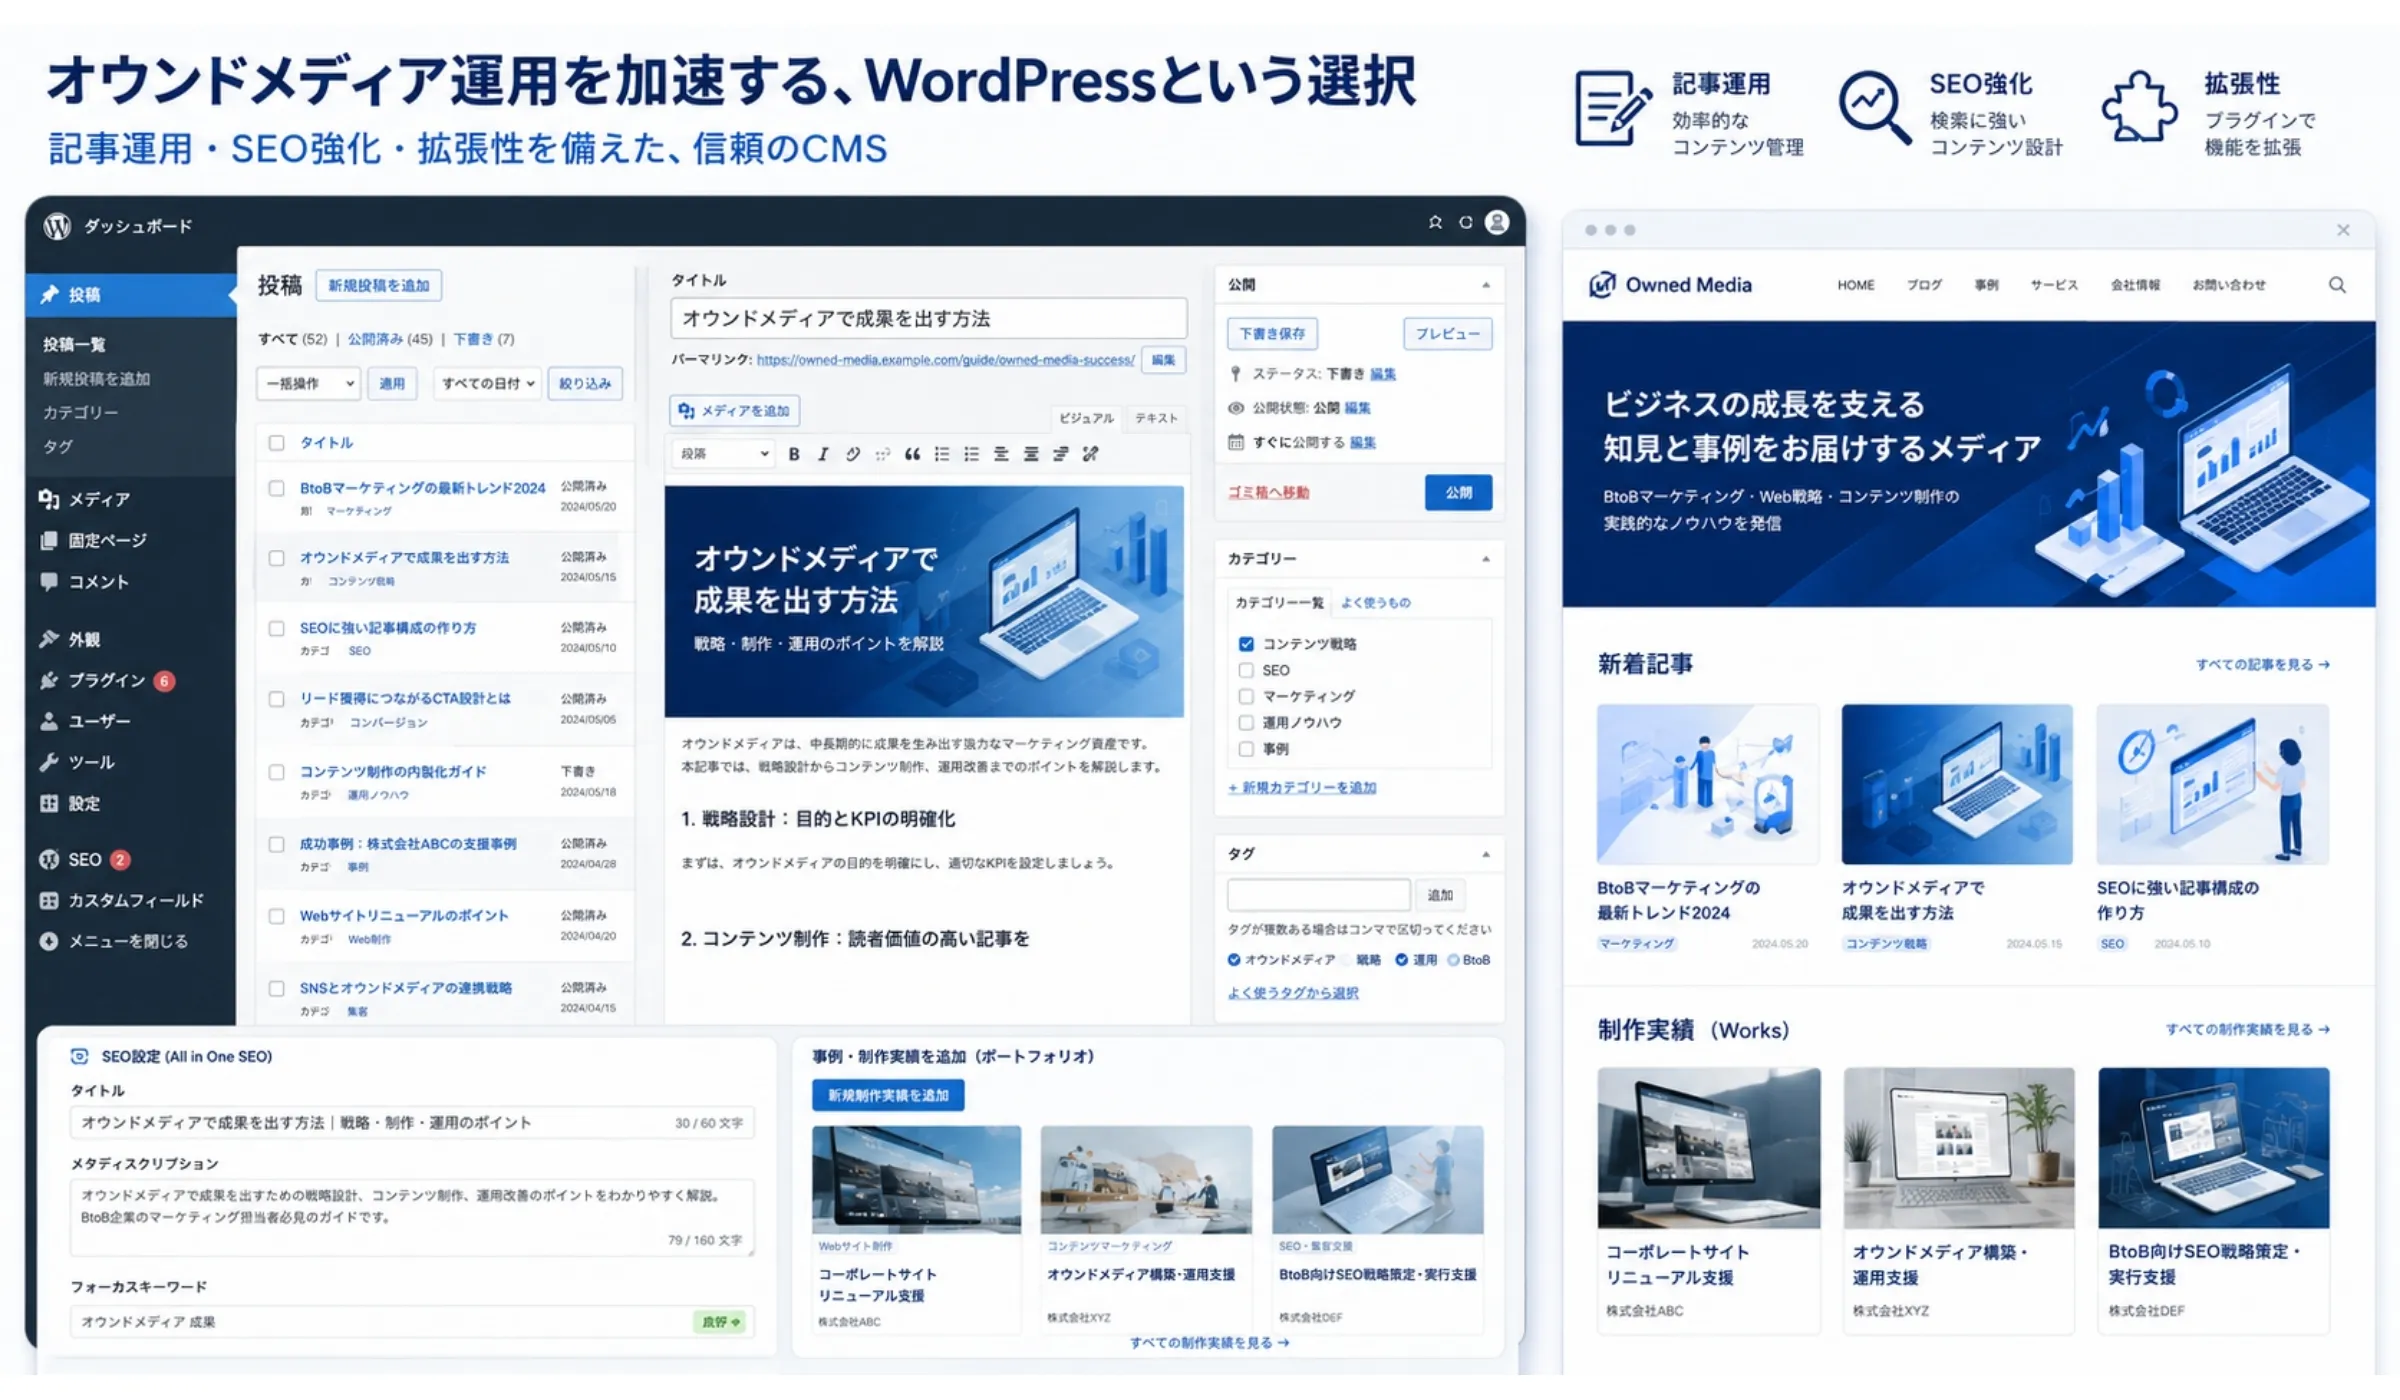Uncheck the コンテンツ戦略 category
The image size is (2400, 1400).
tap(1246, 644)
